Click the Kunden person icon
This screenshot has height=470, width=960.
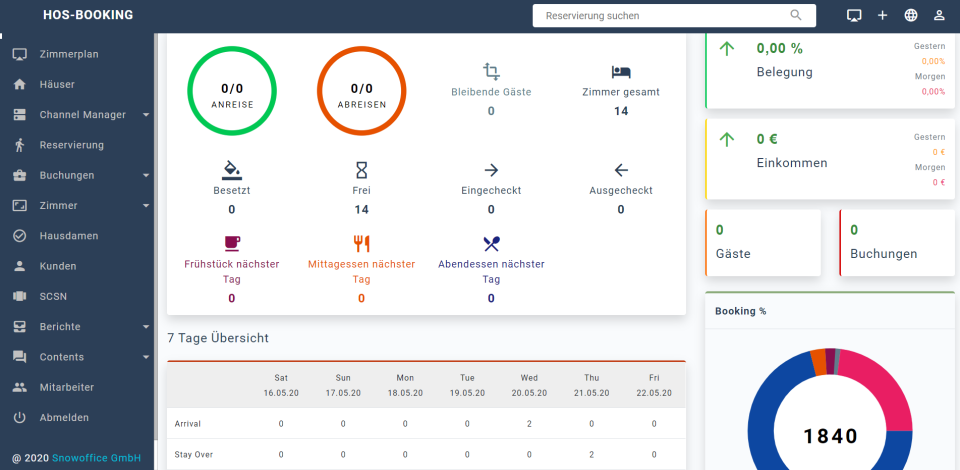(x=20, y=266)
